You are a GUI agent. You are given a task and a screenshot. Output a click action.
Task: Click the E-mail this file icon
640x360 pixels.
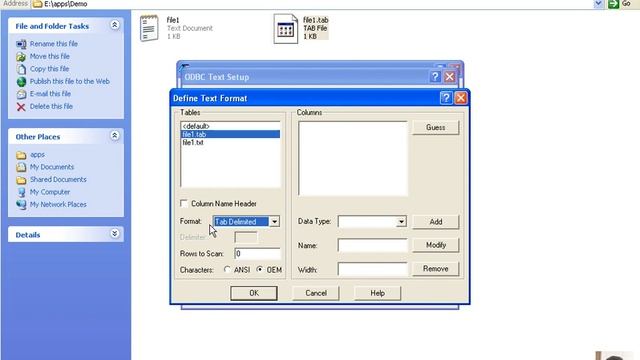[21, 94]
